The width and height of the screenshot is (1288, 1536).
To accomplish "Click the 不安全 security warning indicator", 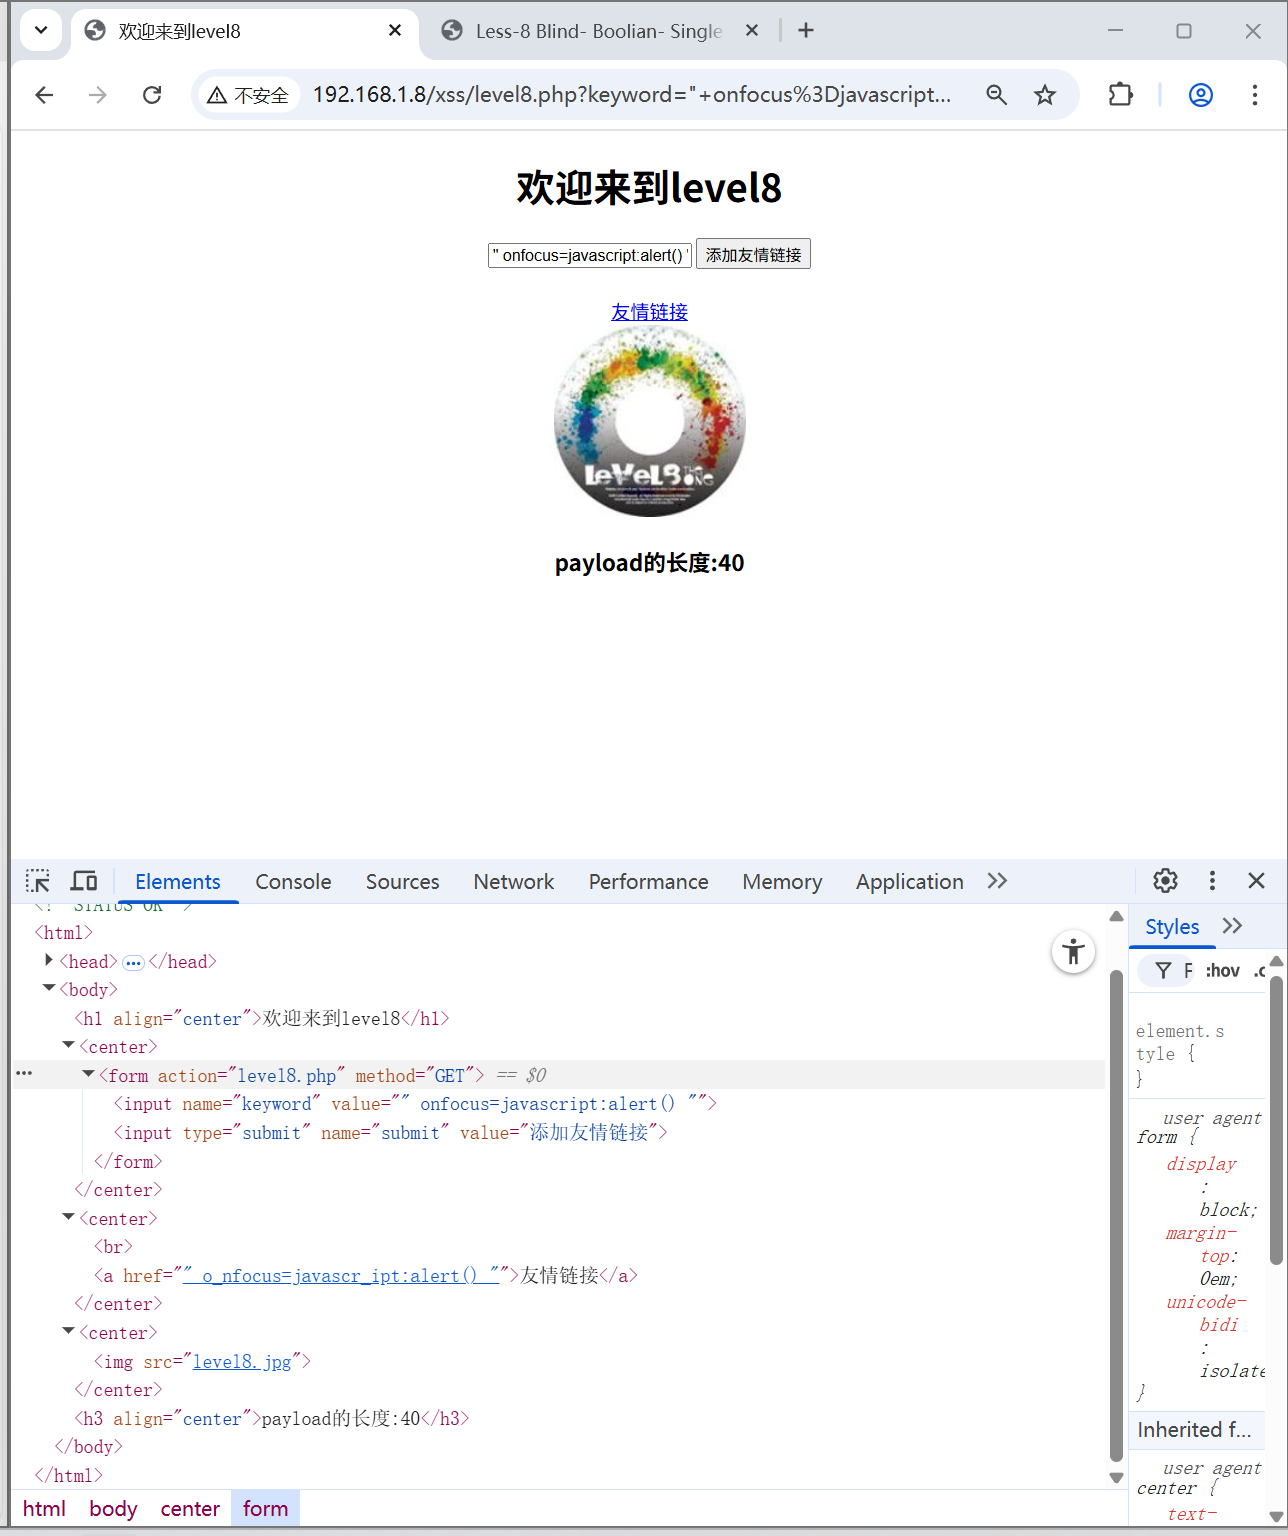I will pyautogui.click(x=248, y=94).
